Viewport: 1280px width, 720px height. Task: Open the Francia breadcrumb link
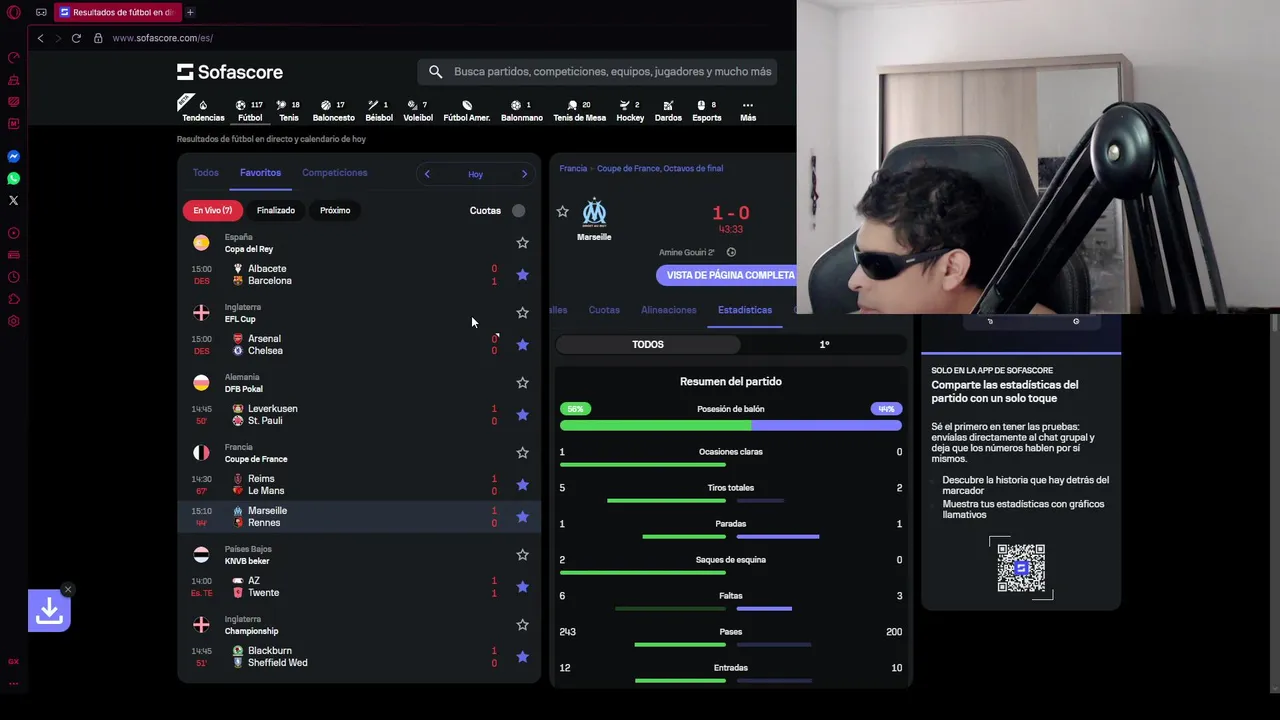pos(573,168)
